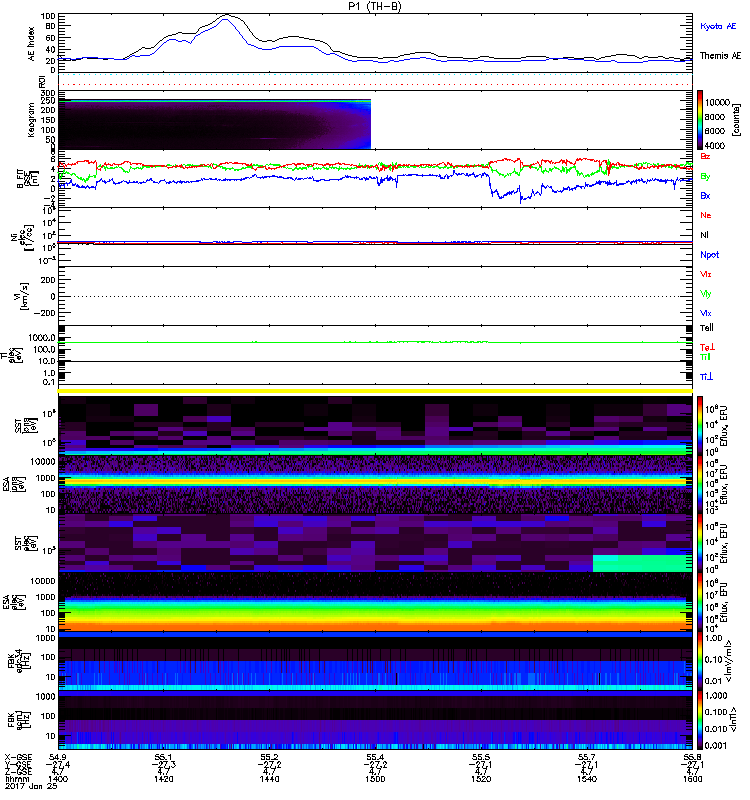Click the green By legend label
The width and height of the screenshot is (750, 800).
pyautogui.click(x=705, y=177)
